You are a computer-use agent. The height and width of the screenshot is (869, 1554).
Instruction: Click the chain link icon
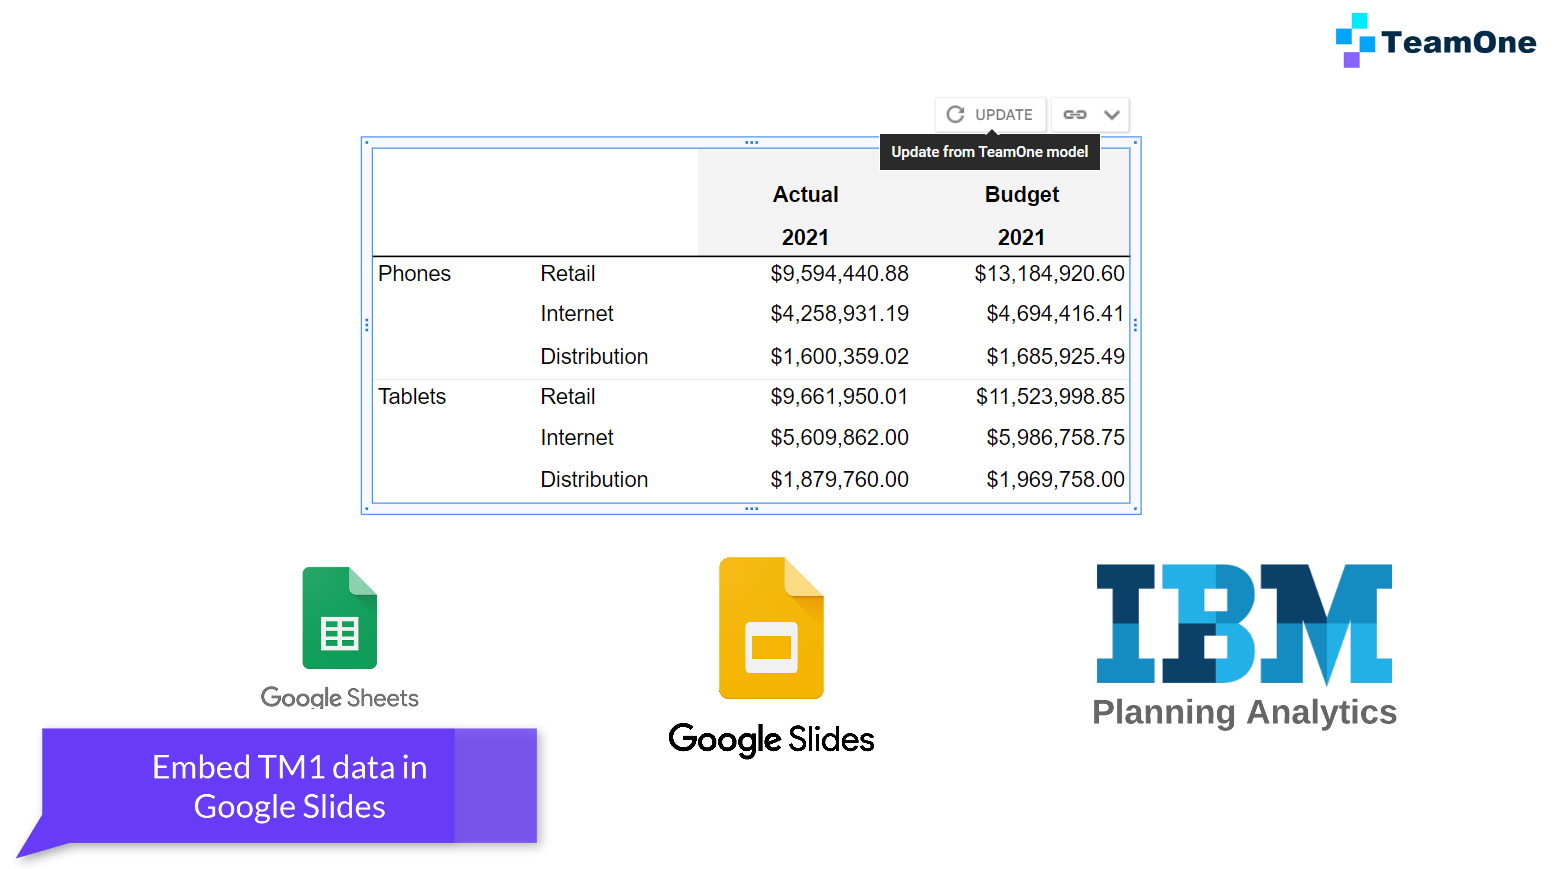tap(1075, 114)
